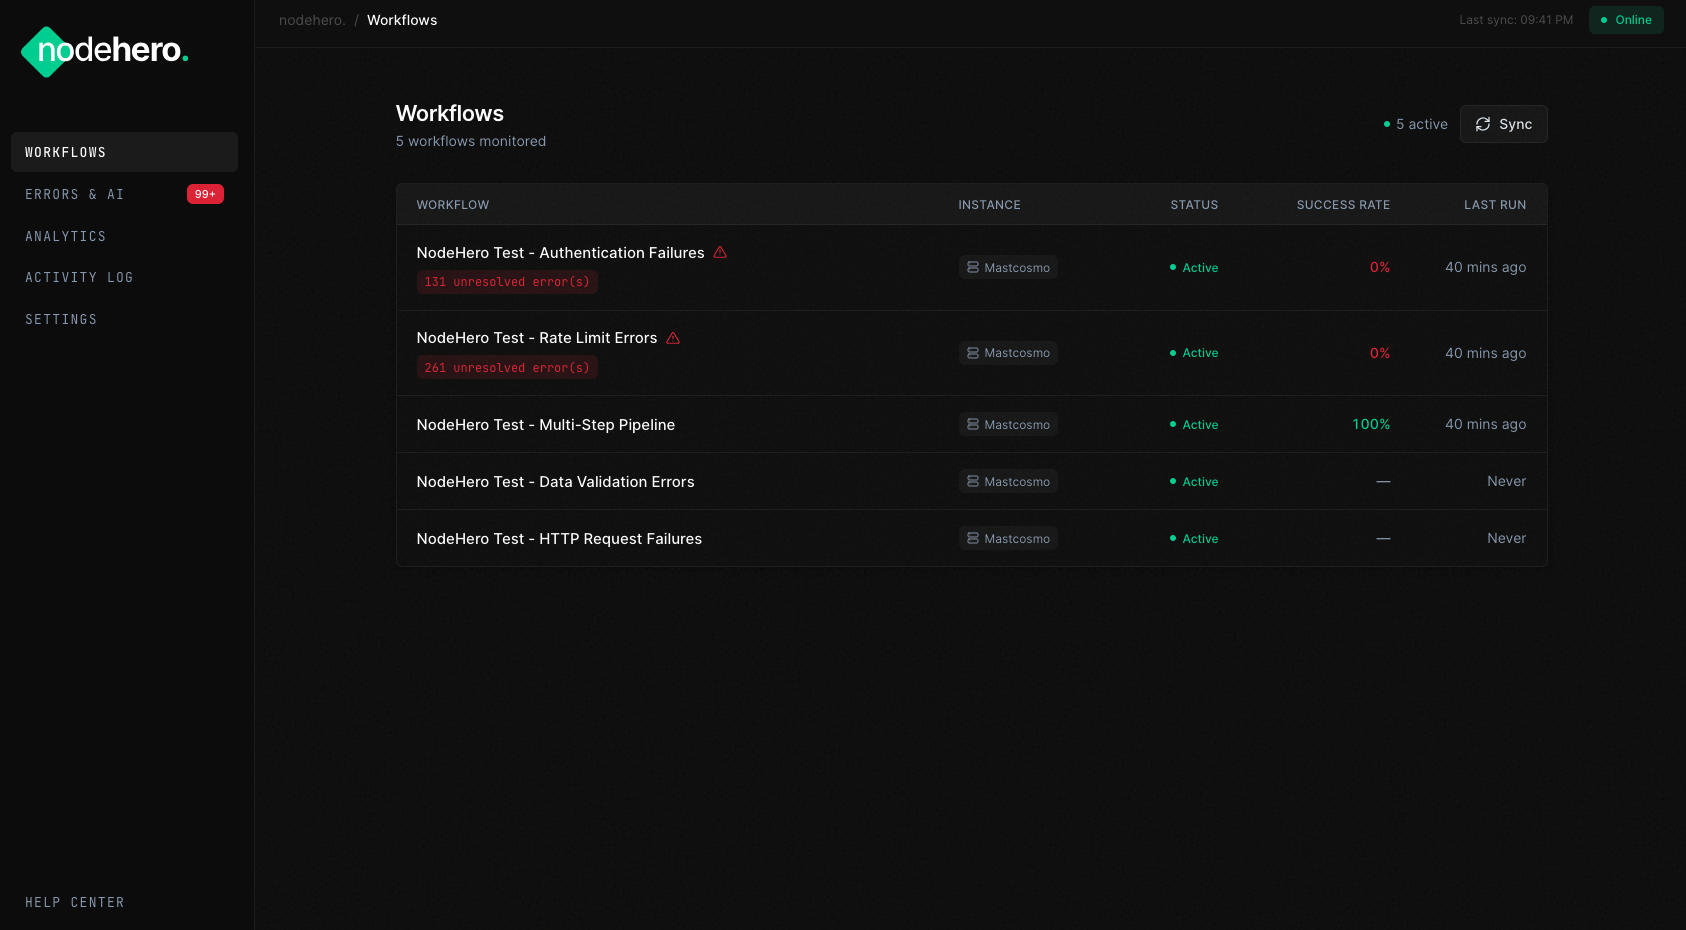The height and width of the screenshot is (930, 1686).
Task: Toggle the 5 active indicator
Action: (1415, 124)
